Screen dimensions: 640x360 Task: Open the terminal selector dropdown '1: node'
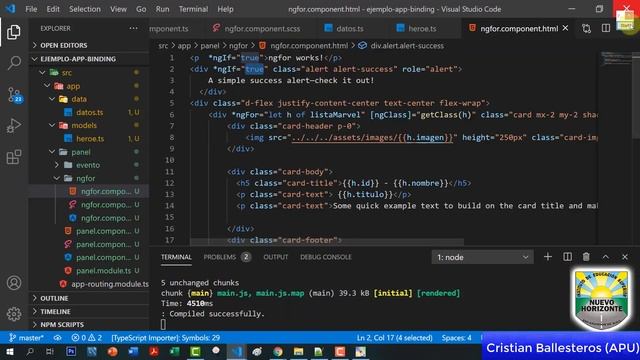(482, 257)
